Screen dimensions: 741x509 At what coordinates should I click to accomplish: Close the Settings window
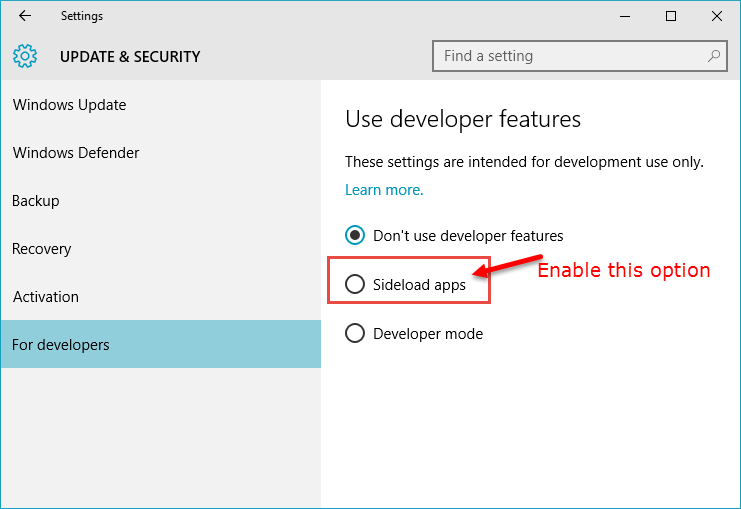click(716, 16)
